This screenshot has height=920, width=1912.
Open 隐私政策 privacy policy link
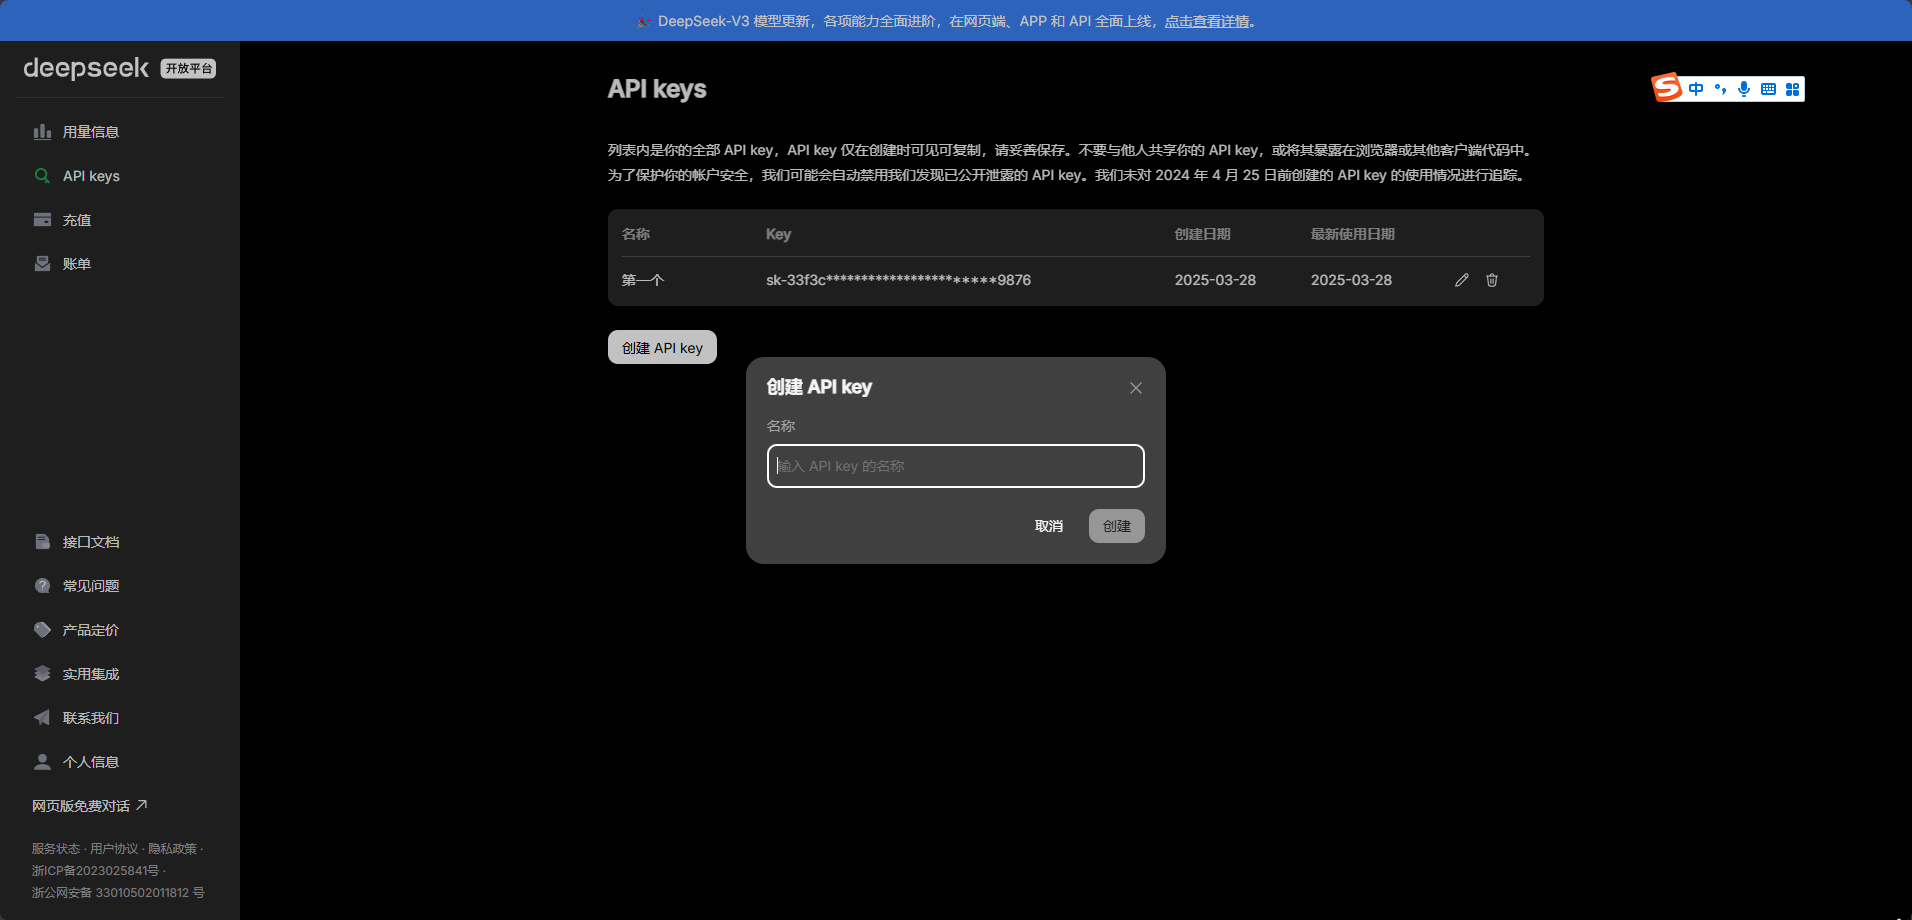pyautogui.click(x=173, y=849)
